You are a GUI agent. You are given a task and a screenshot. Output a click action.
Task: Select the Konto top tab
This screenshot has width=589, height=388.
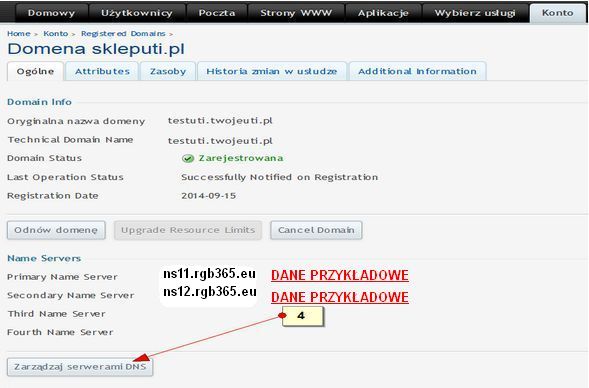coord(557,13)
